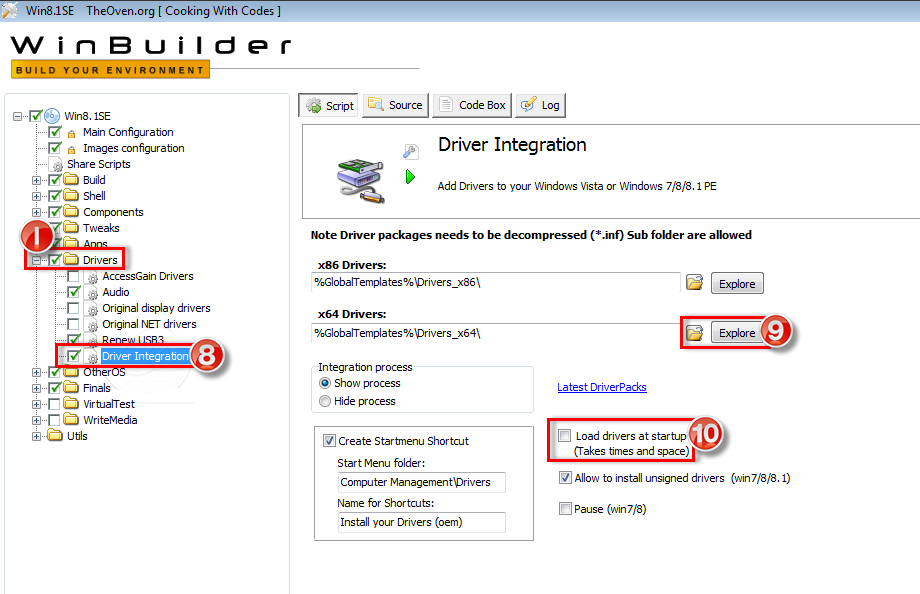Select Driver Integration in the tree
This screenshot has height=594, width=920.
[145, 356]
